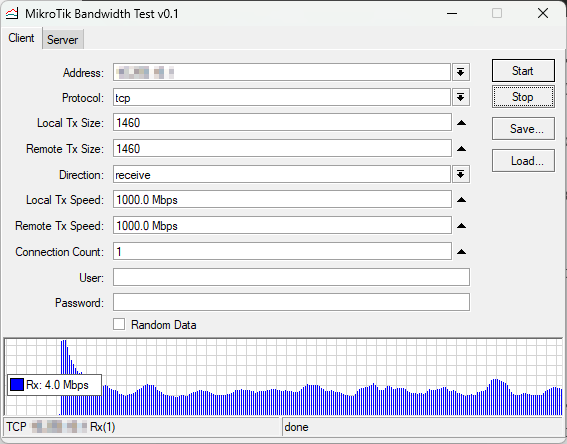Viewport: 567px width, 444px height.
Task: Click the Direction field showing receive
Action: (282, 174)
